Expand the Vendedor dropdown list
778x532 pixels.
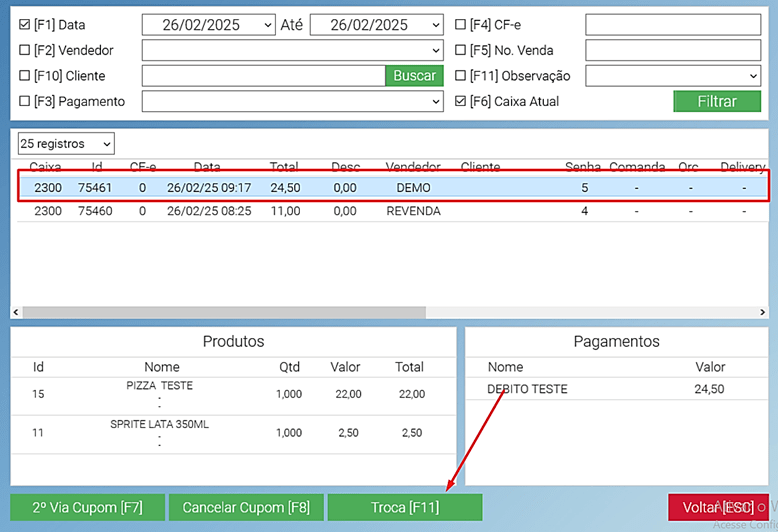click(x=435, y=50)
